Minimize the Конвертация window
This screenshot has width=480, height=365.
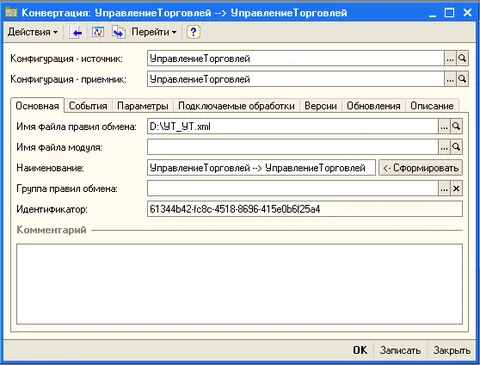point(433,13)
